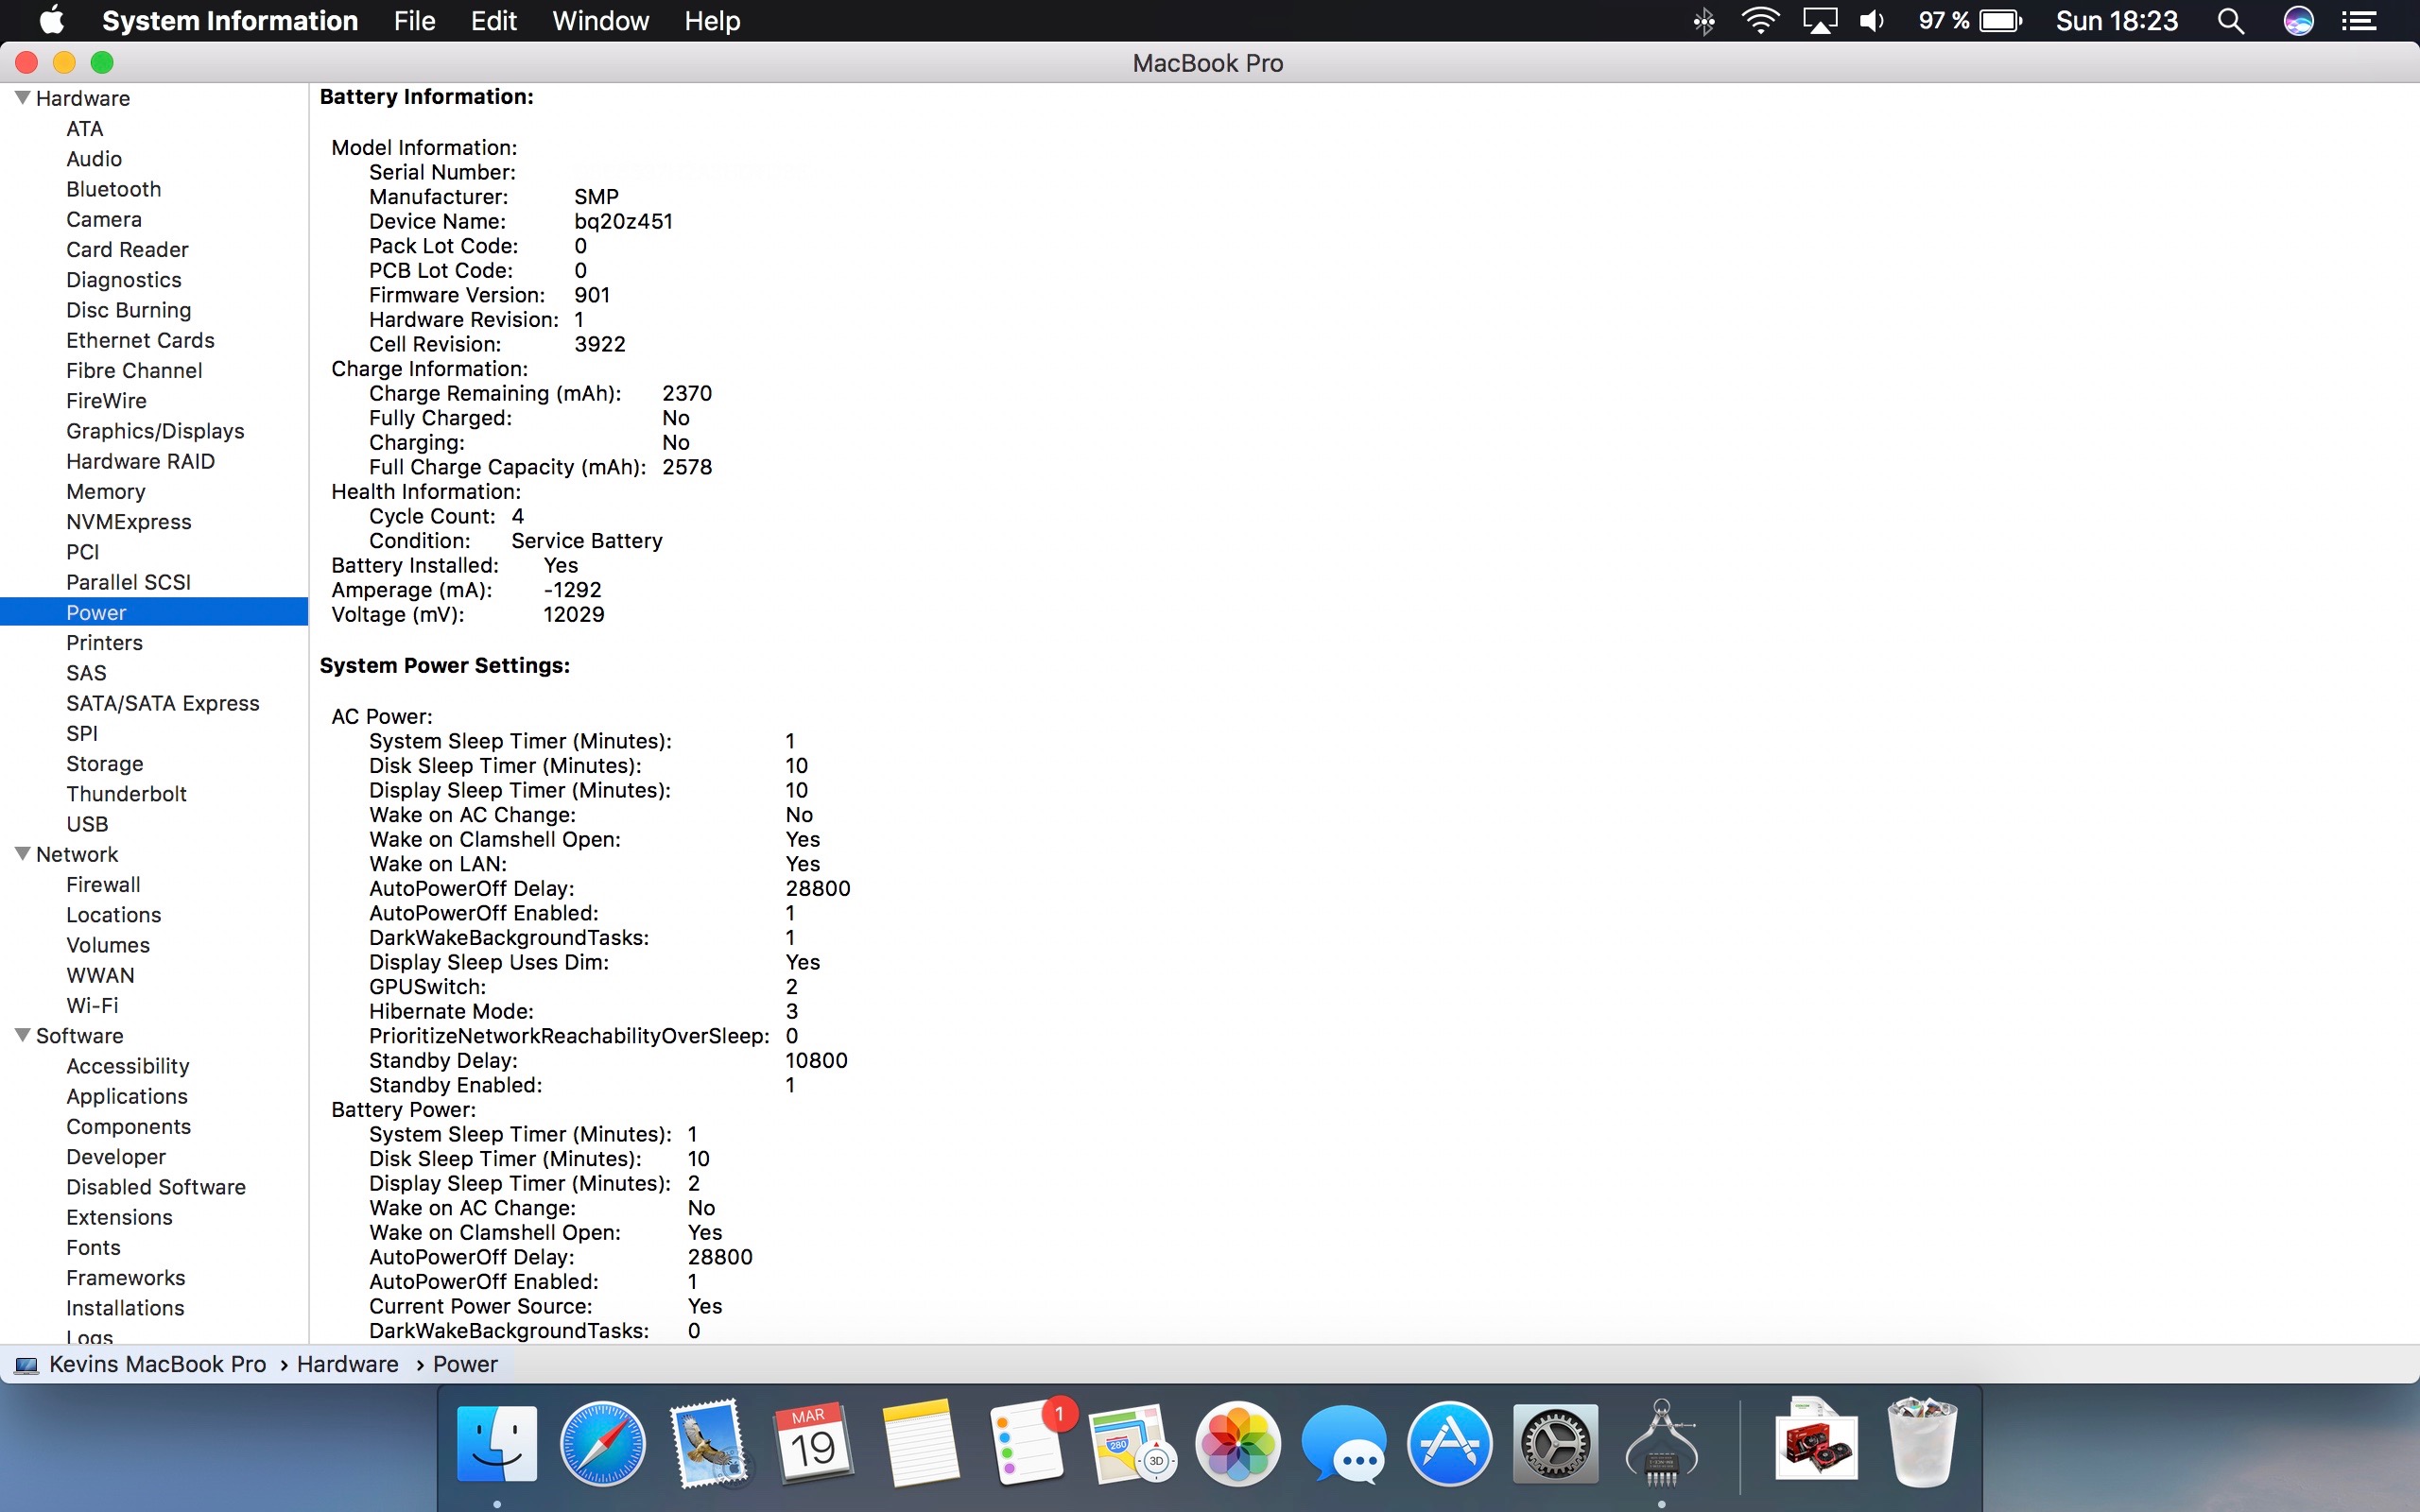
Task: Collapse the Hardware section triangle
Action: (23, 97)
